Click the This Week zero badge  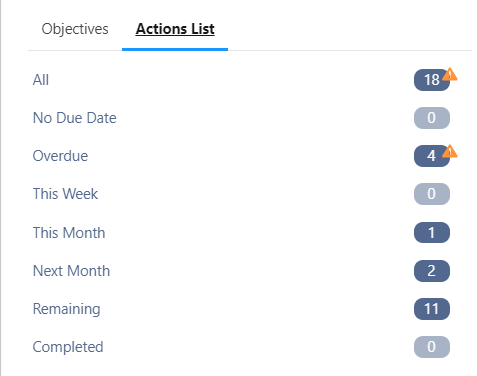tap(432, 194)
